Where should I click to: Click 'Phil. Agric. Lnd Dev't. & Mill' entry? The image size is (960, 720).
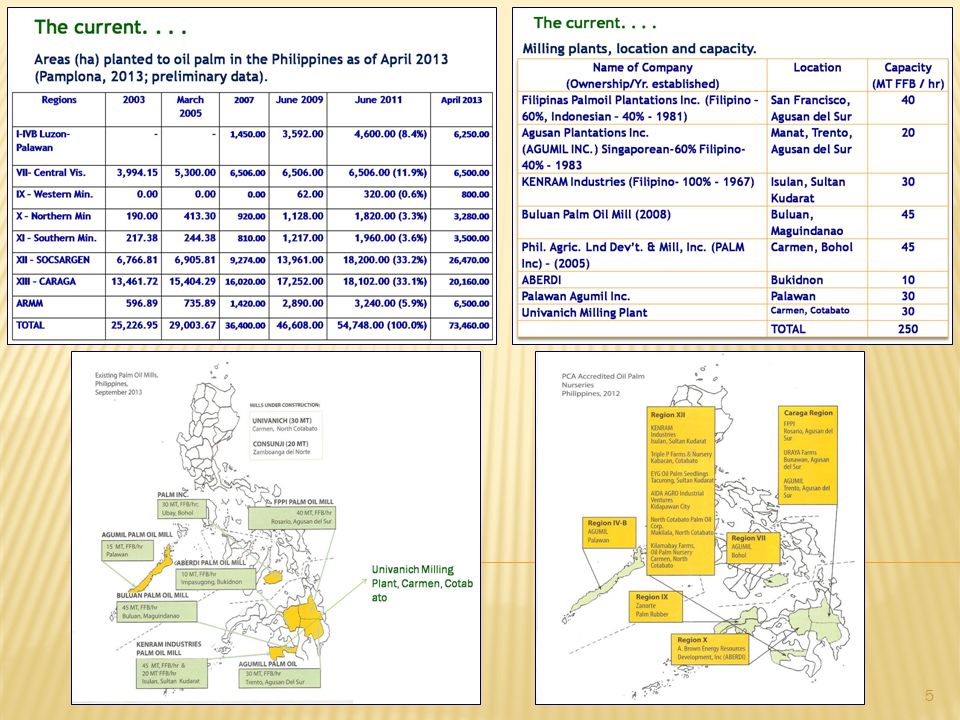632,255
